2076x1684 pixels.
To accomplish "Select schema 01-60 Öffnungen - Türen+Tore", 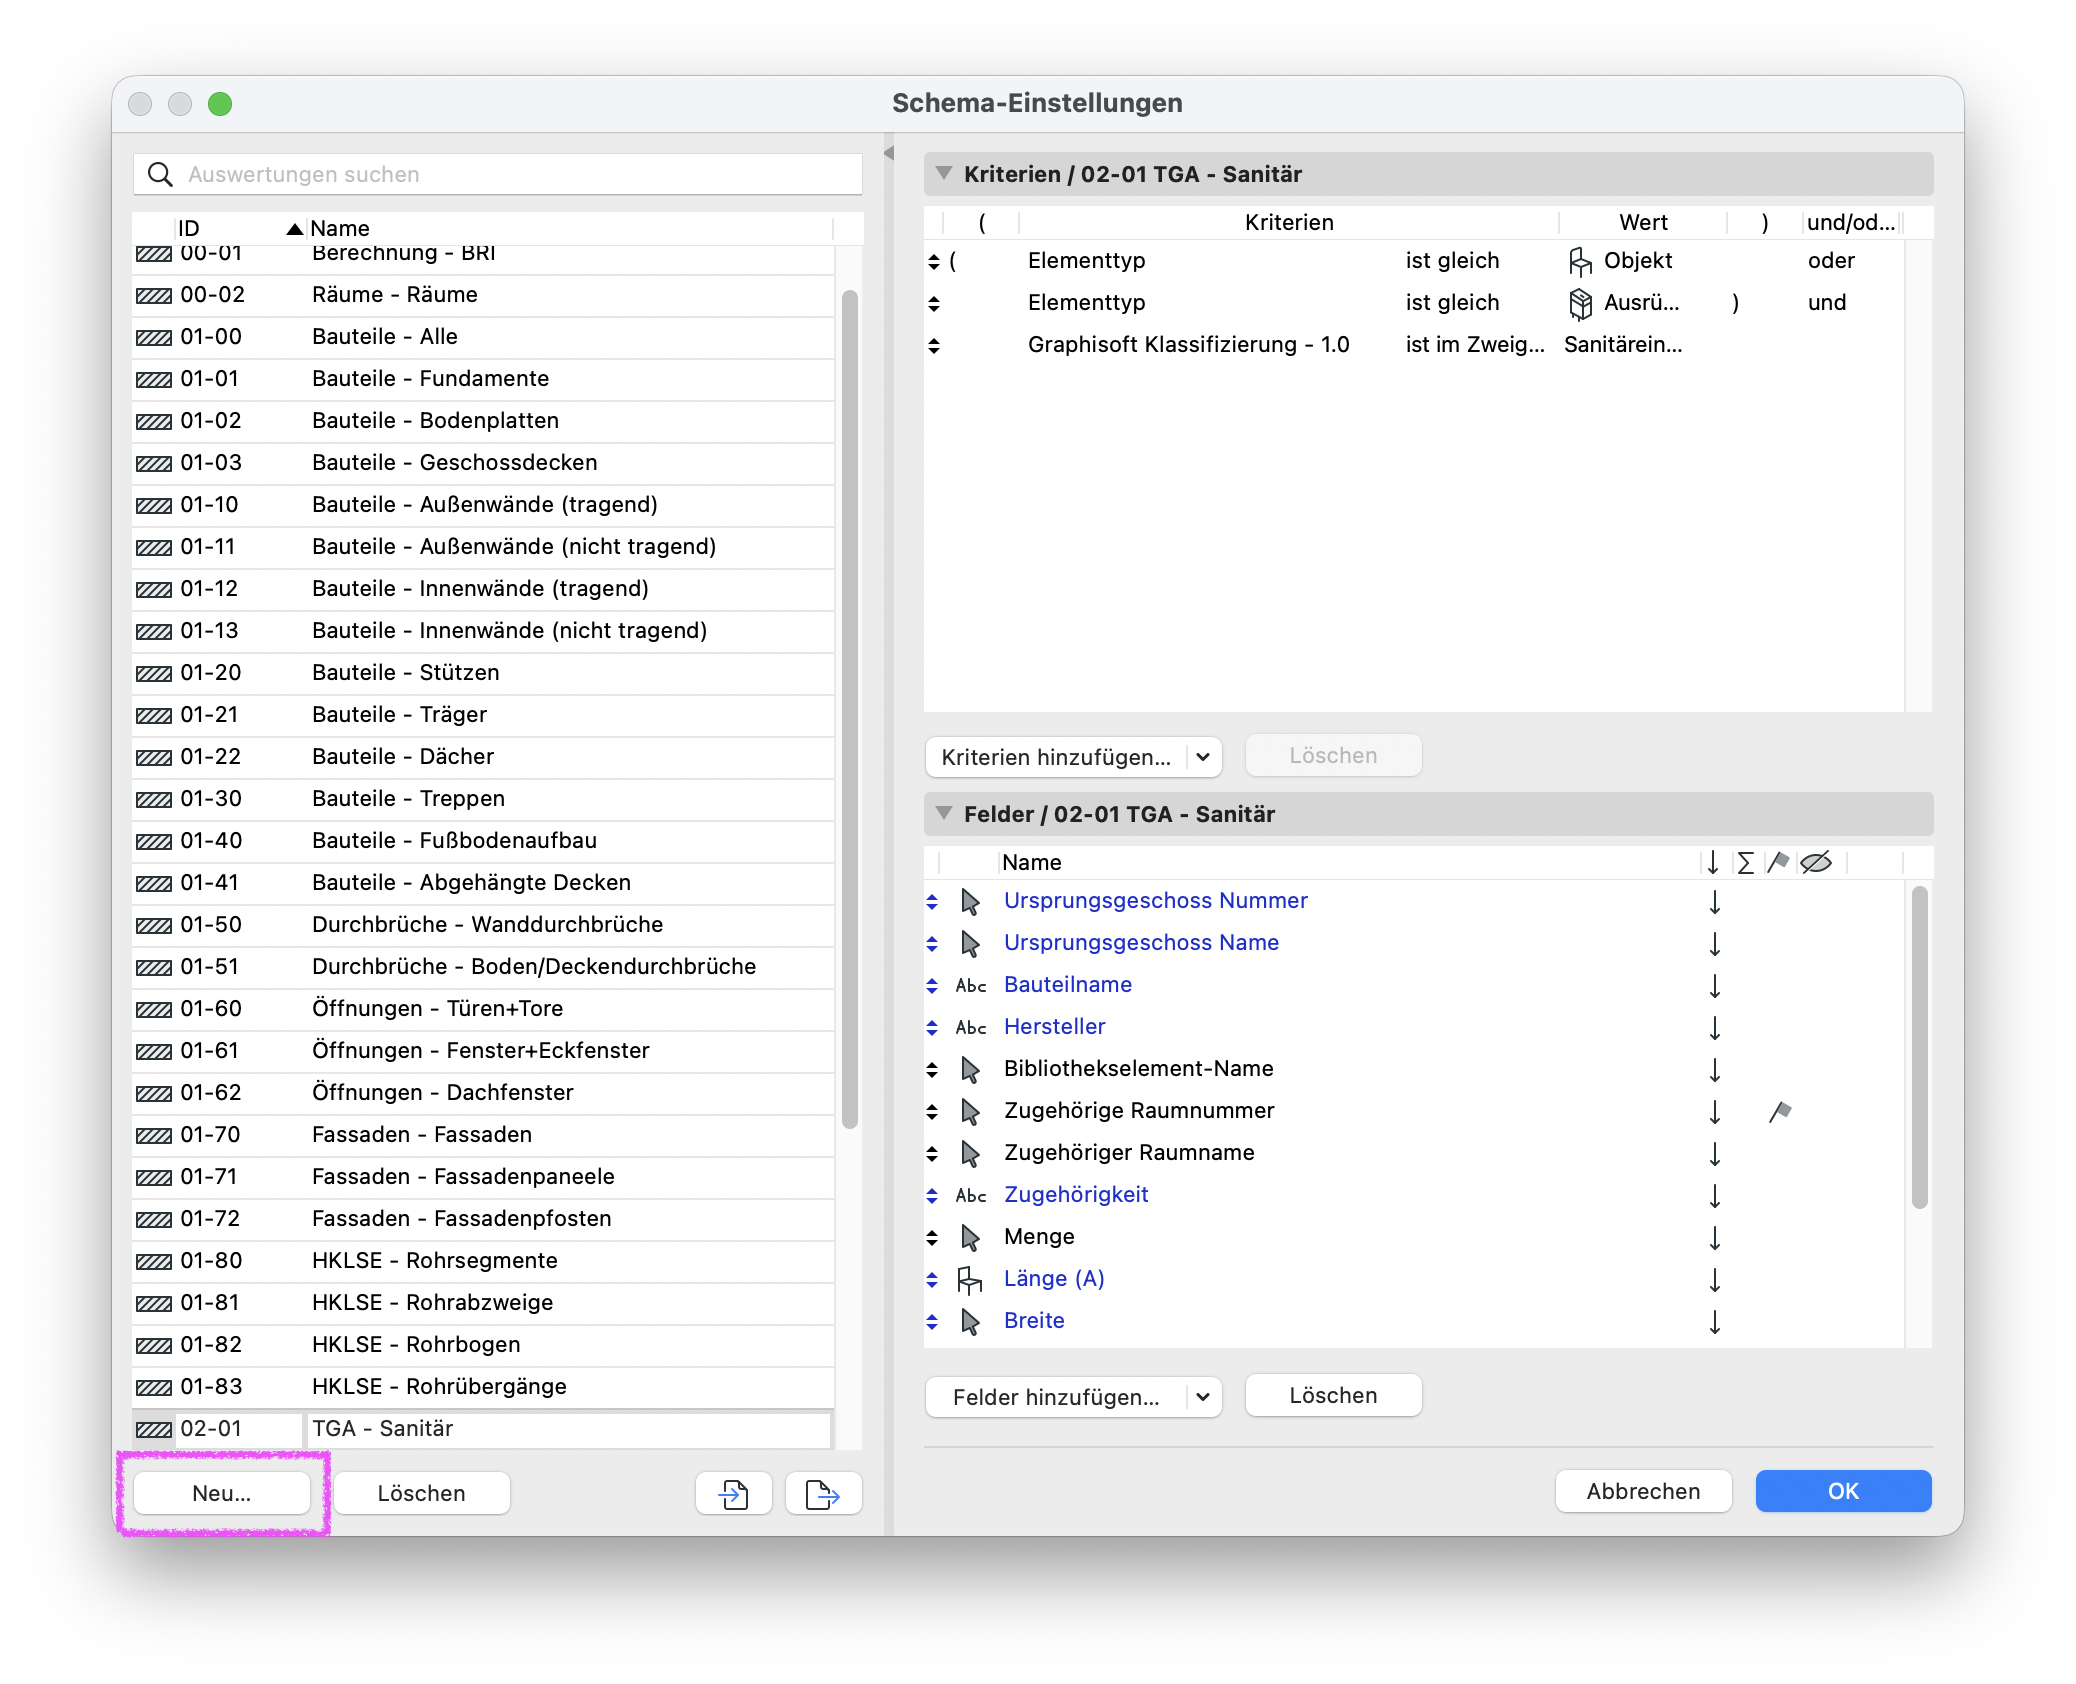I will coord(483,1009).
